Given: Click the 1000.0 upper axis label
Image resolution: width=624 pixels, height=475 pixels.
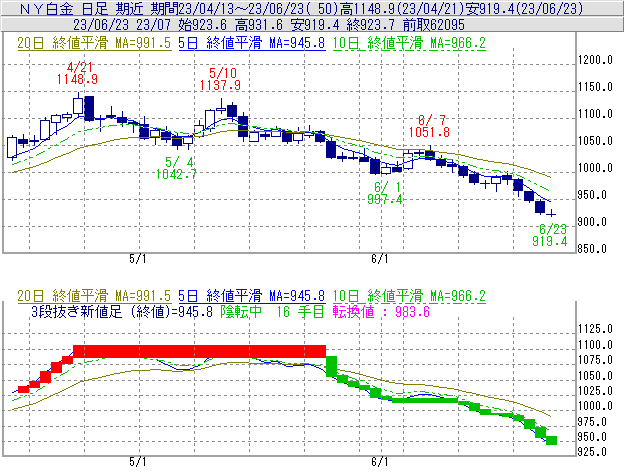Looking at the screenshot, I should point(595,168).
